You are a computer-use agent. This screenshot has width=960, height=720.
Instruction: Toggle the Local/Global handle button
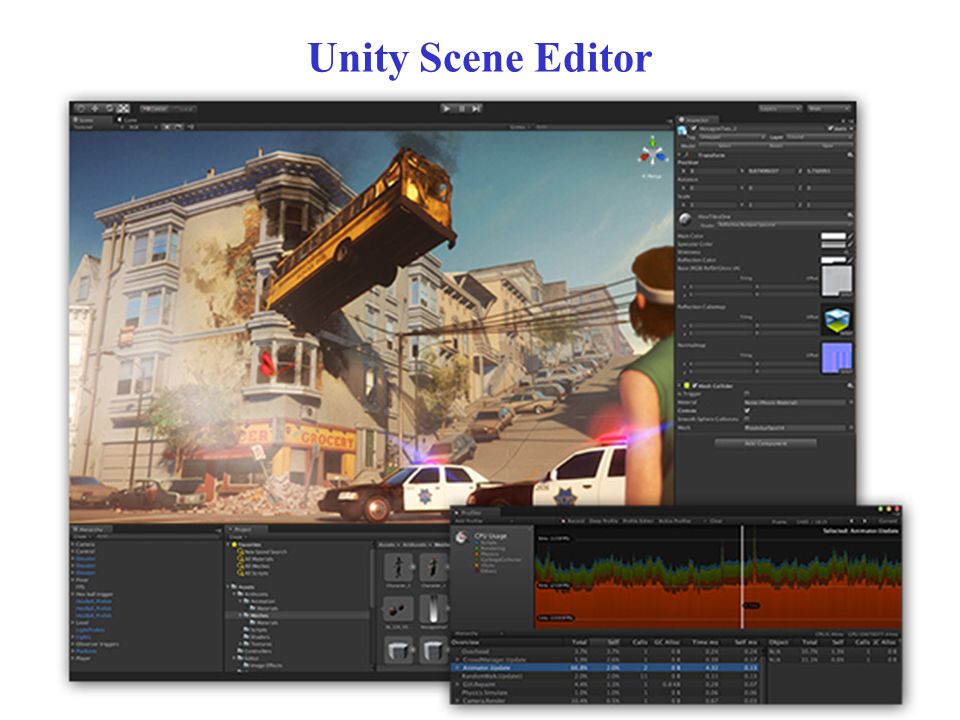[x=182, y=109]
